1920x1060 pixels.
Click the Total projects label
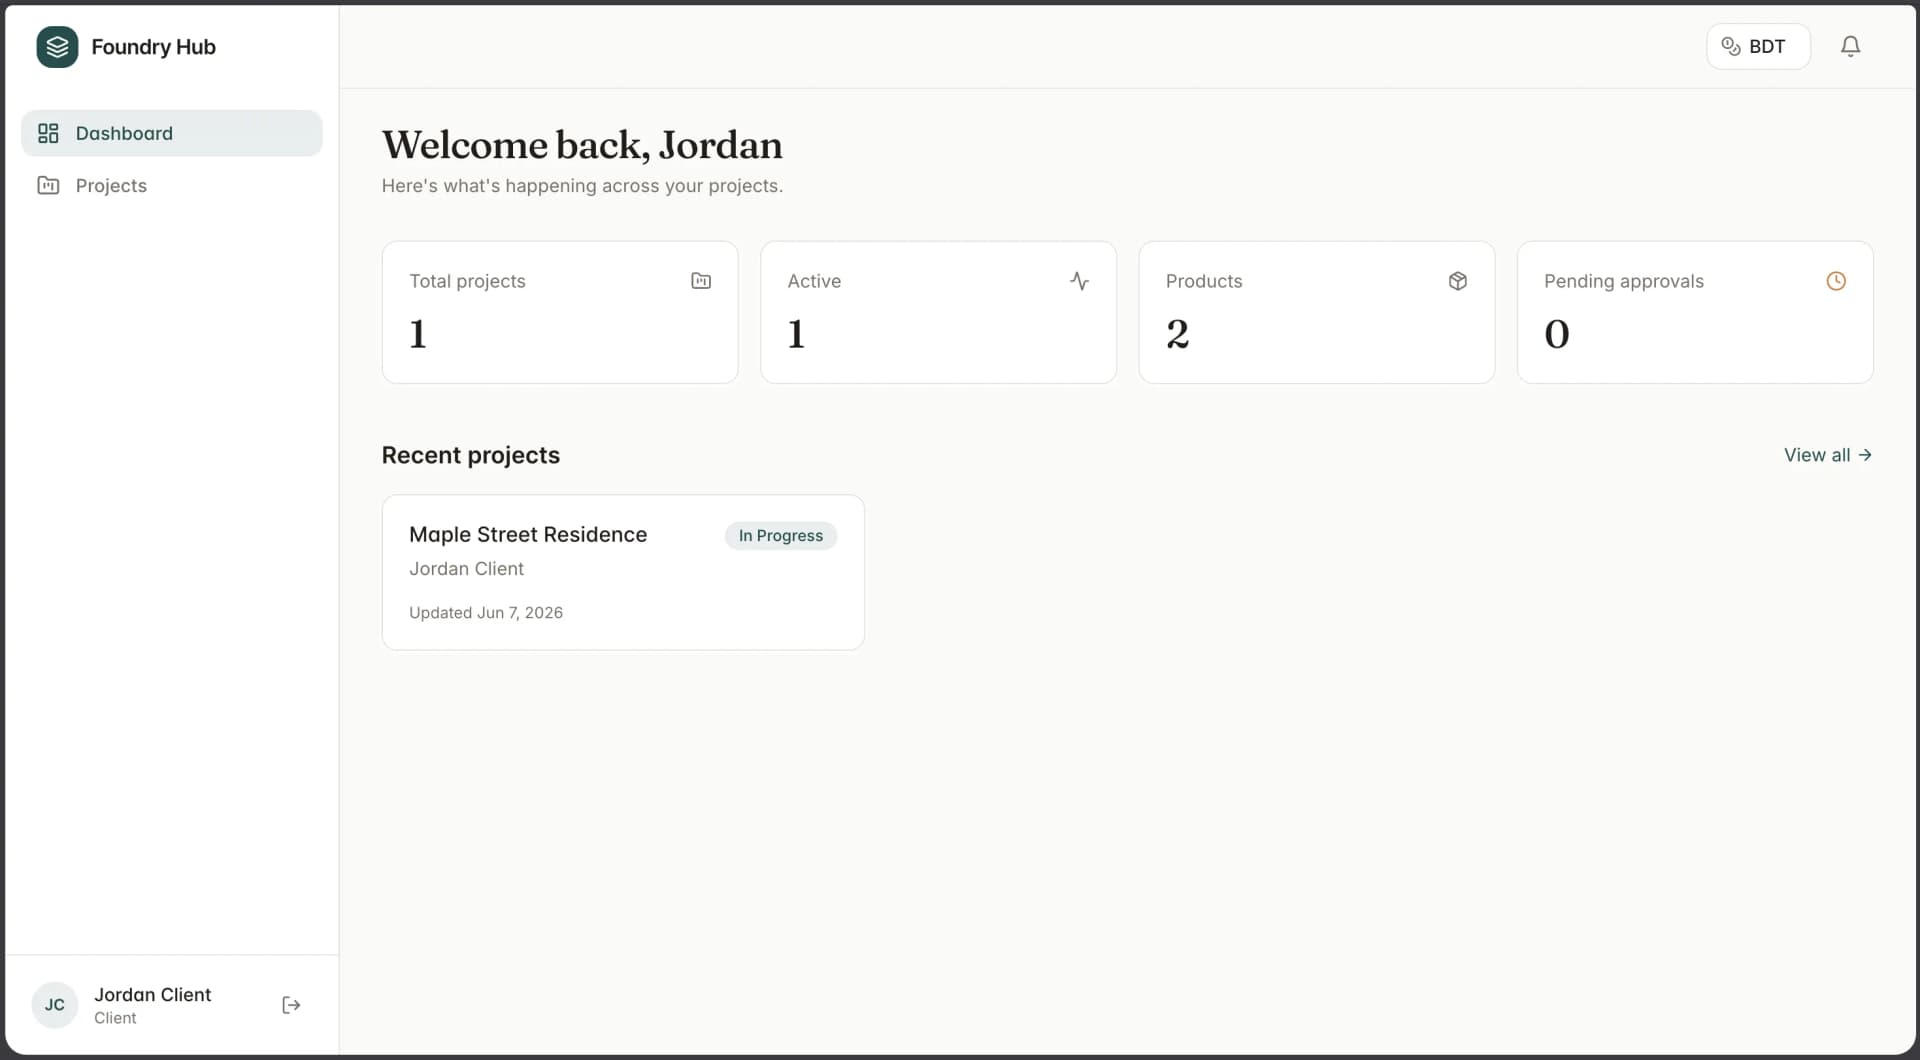pyautogui.click(x=467, y=281)
